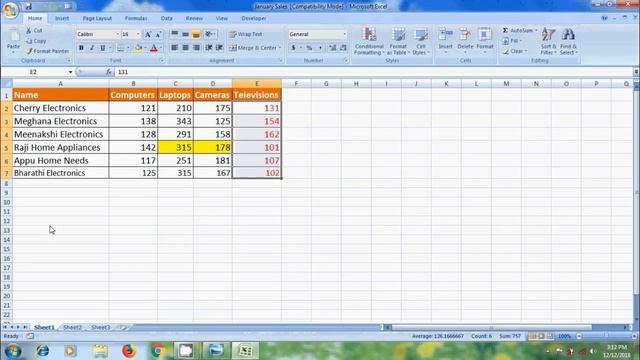Open the Insert ribbon tab

click(62, 18)
